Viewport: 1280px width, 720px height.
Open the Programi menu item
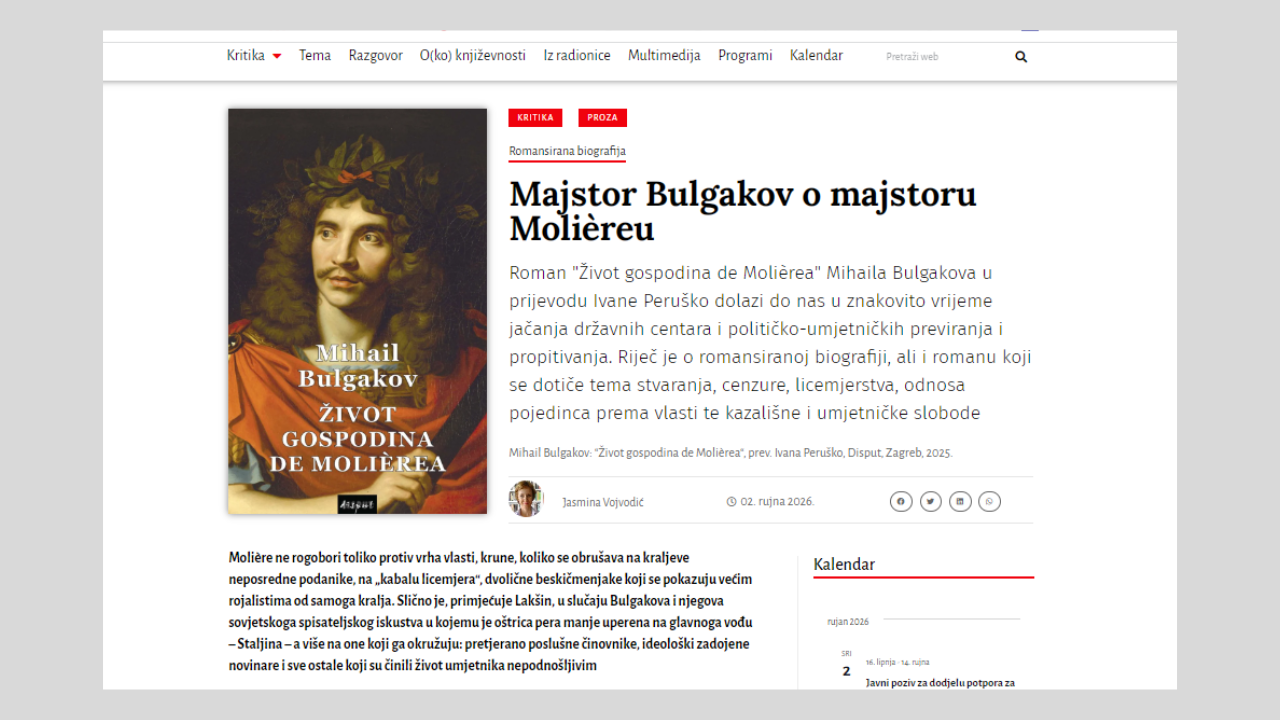point(745,56)
